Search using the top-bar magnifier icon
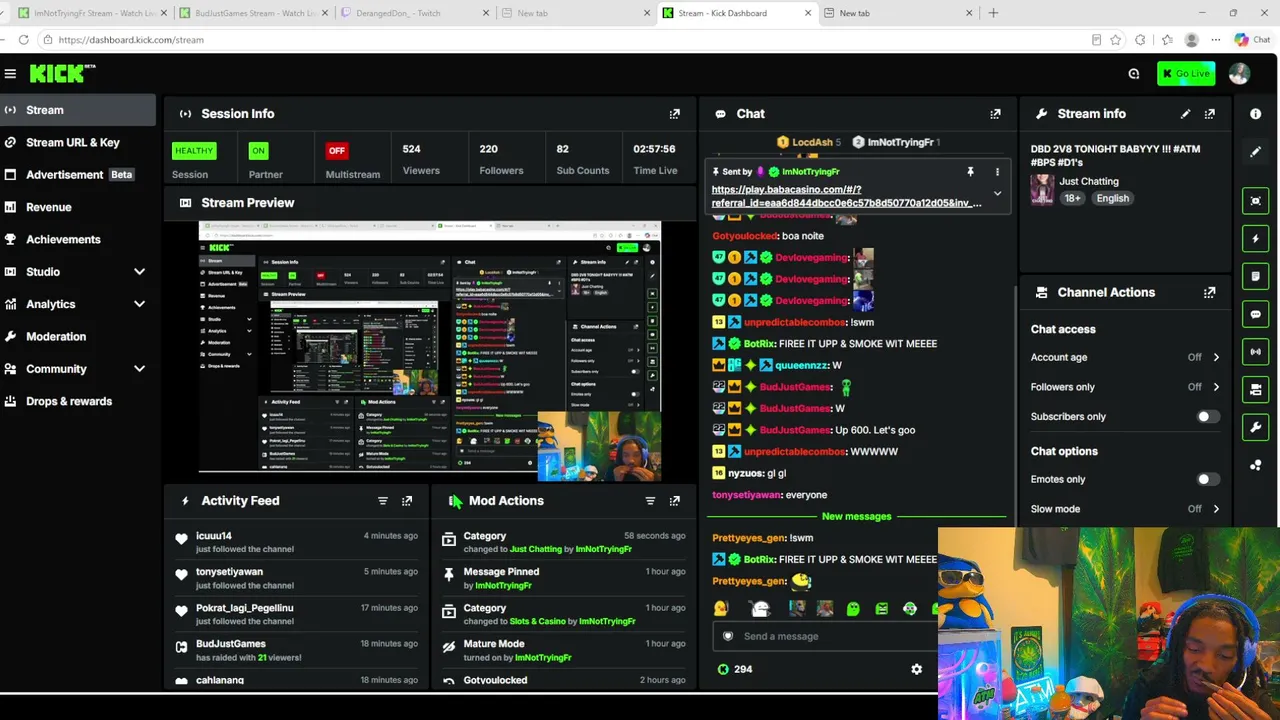 click(1134, 73)
